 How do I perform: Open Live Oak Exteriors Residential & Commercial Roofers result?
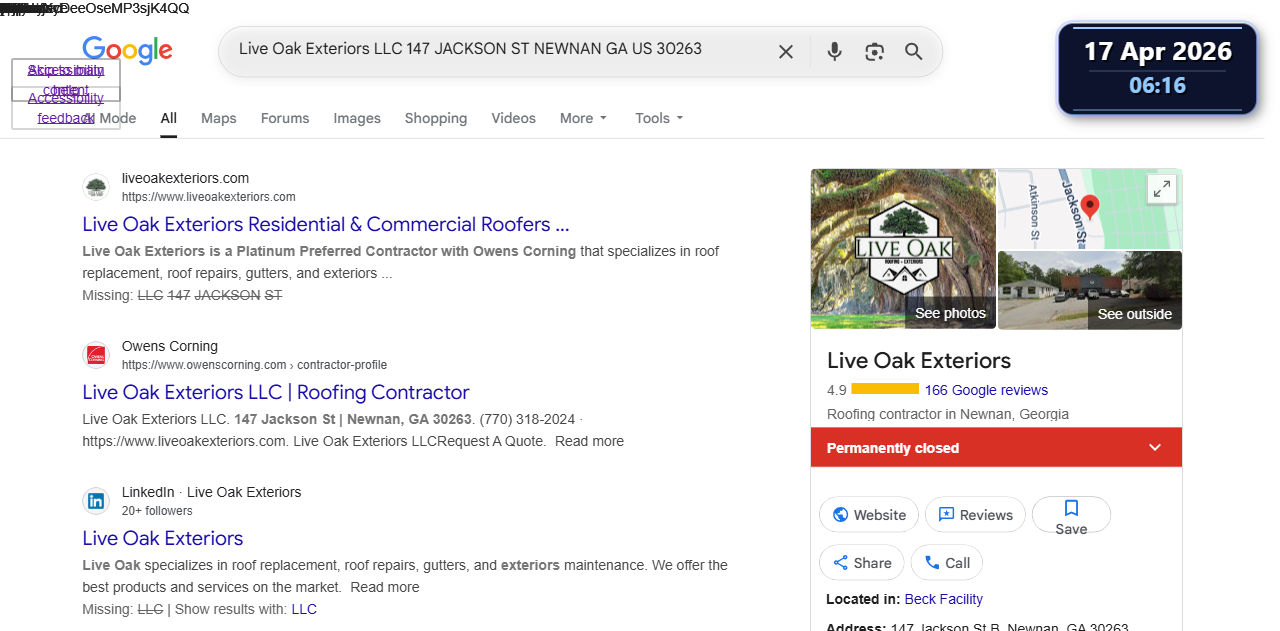326,224
